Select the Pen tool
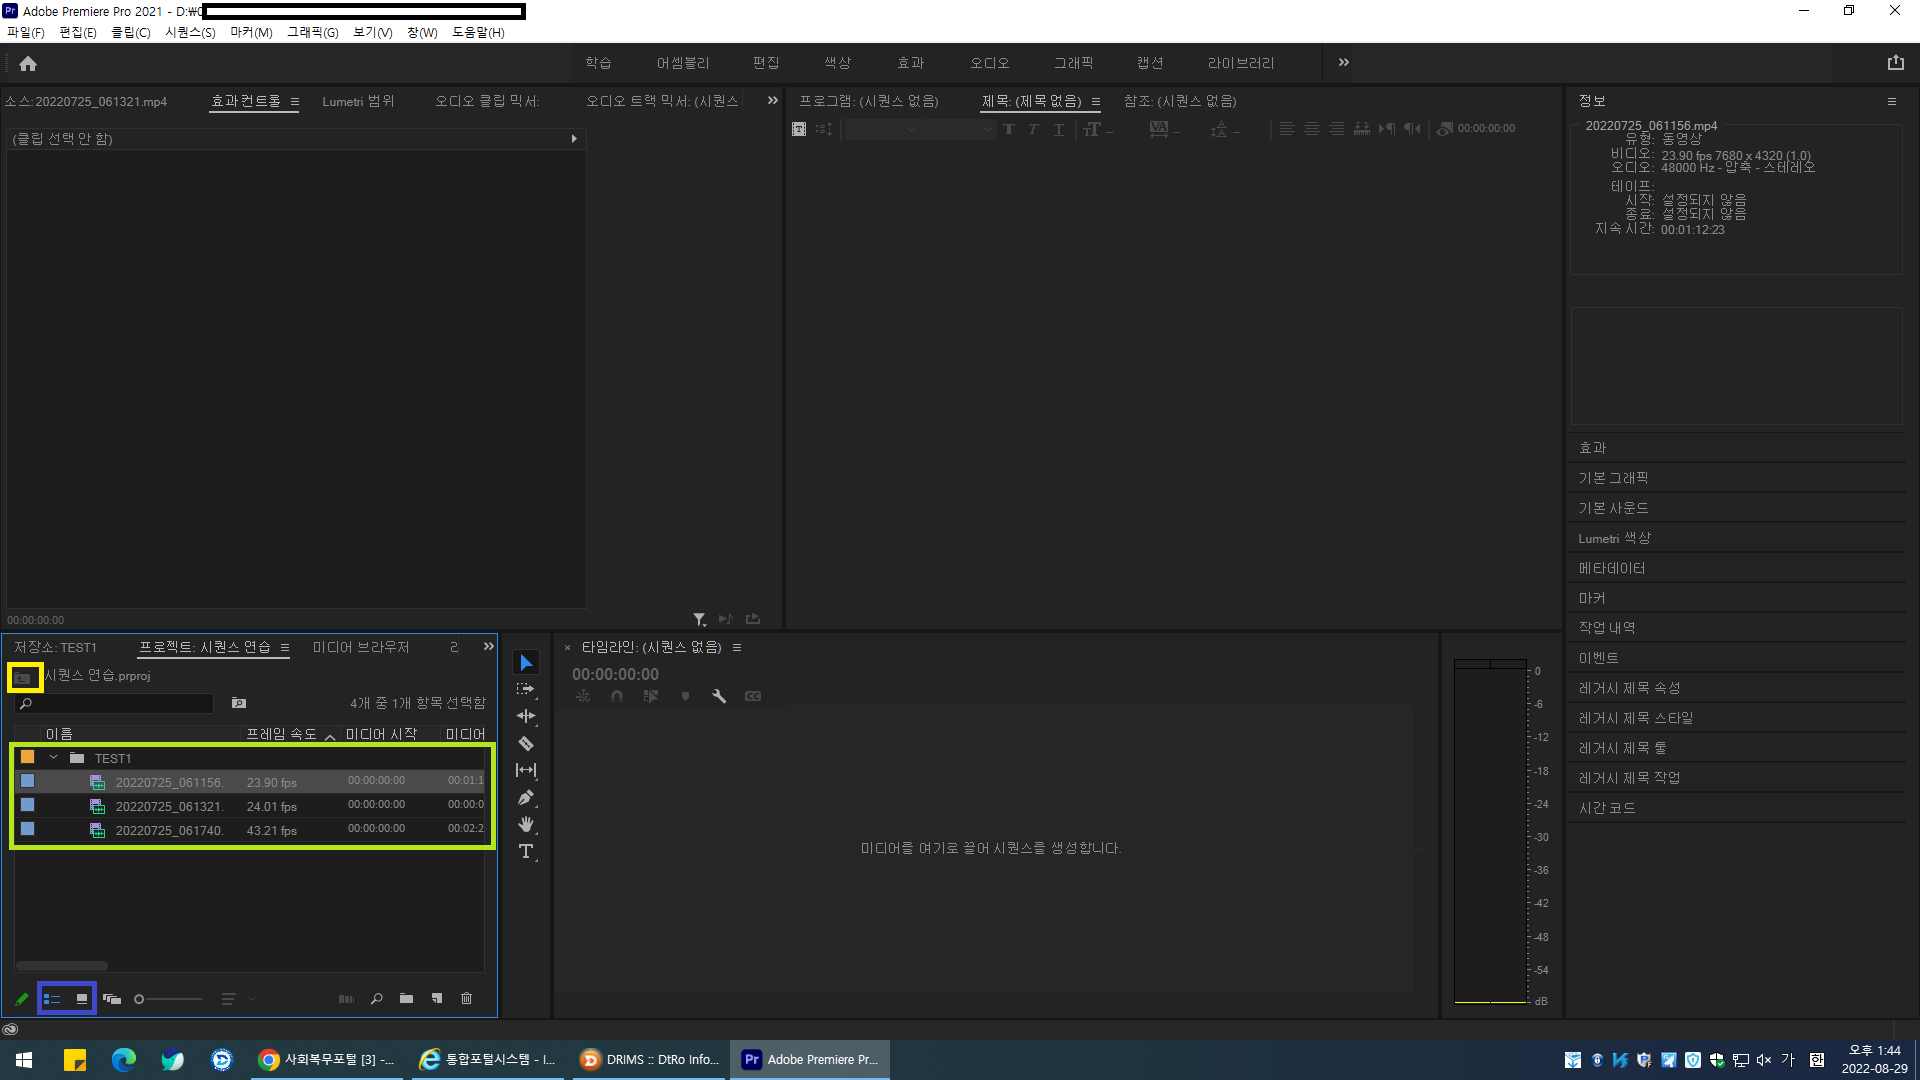The image size is (1920, 1080). 525,798
